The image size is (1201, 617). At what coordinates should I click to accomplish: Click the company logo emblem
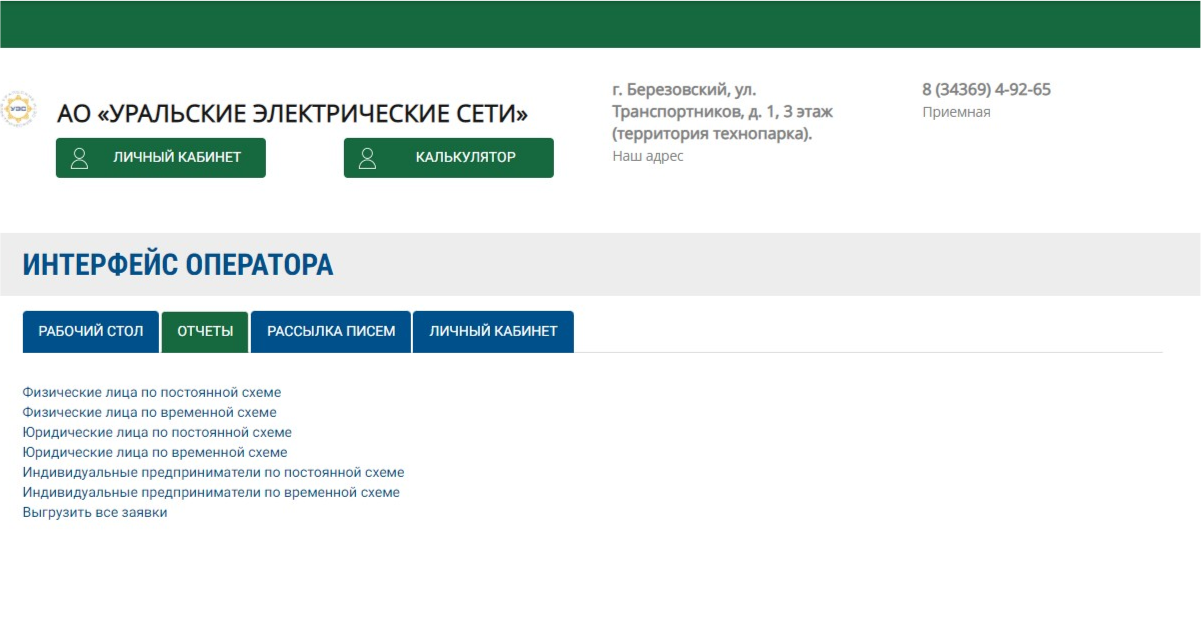click(18, 109)
